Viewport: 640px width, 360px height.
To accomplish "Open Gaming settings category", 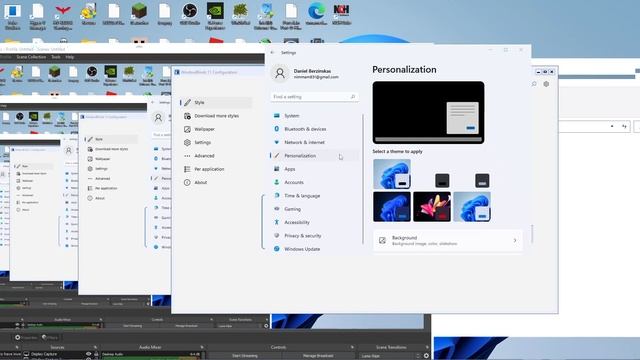I will pos(314,209).
